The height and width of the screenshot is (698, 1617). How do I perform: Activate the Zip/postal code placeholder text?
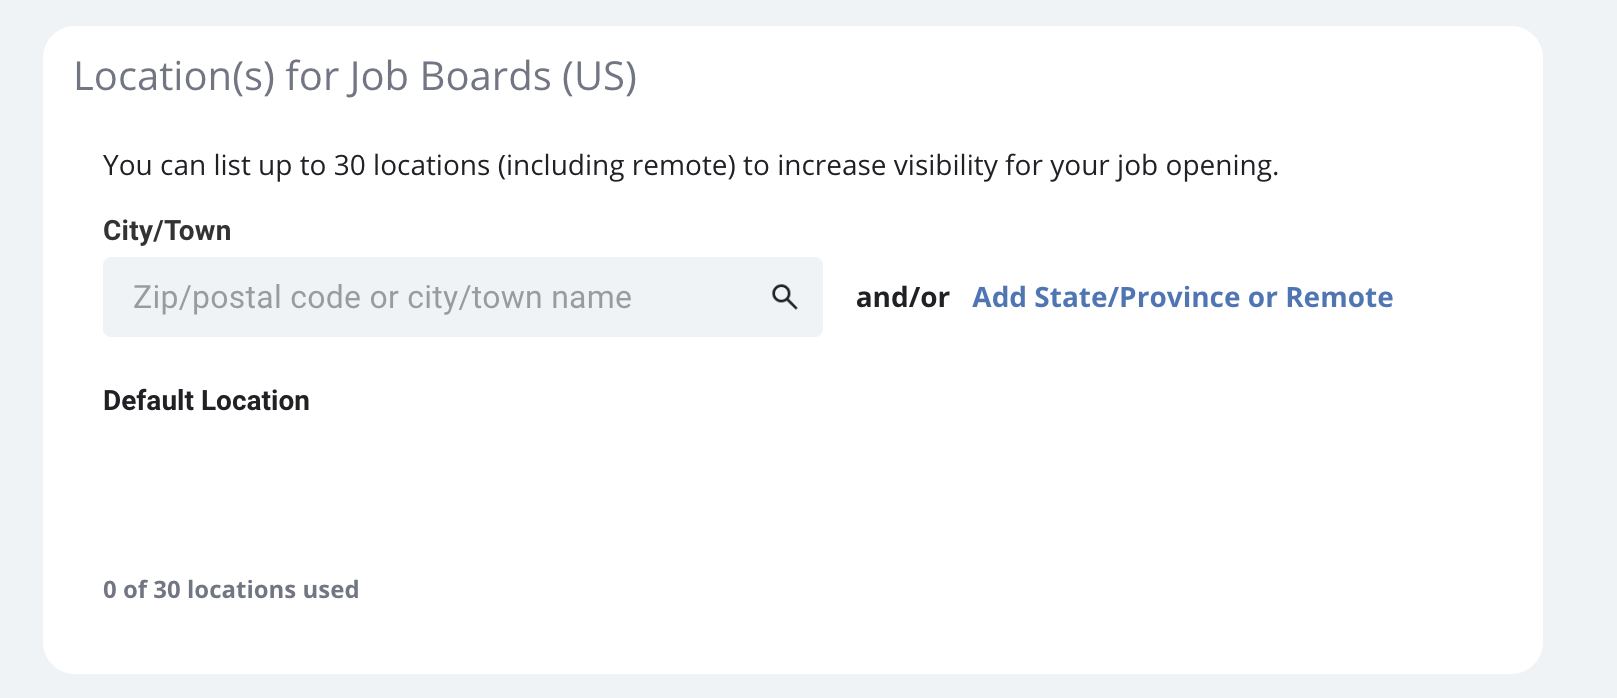(382, 297)
